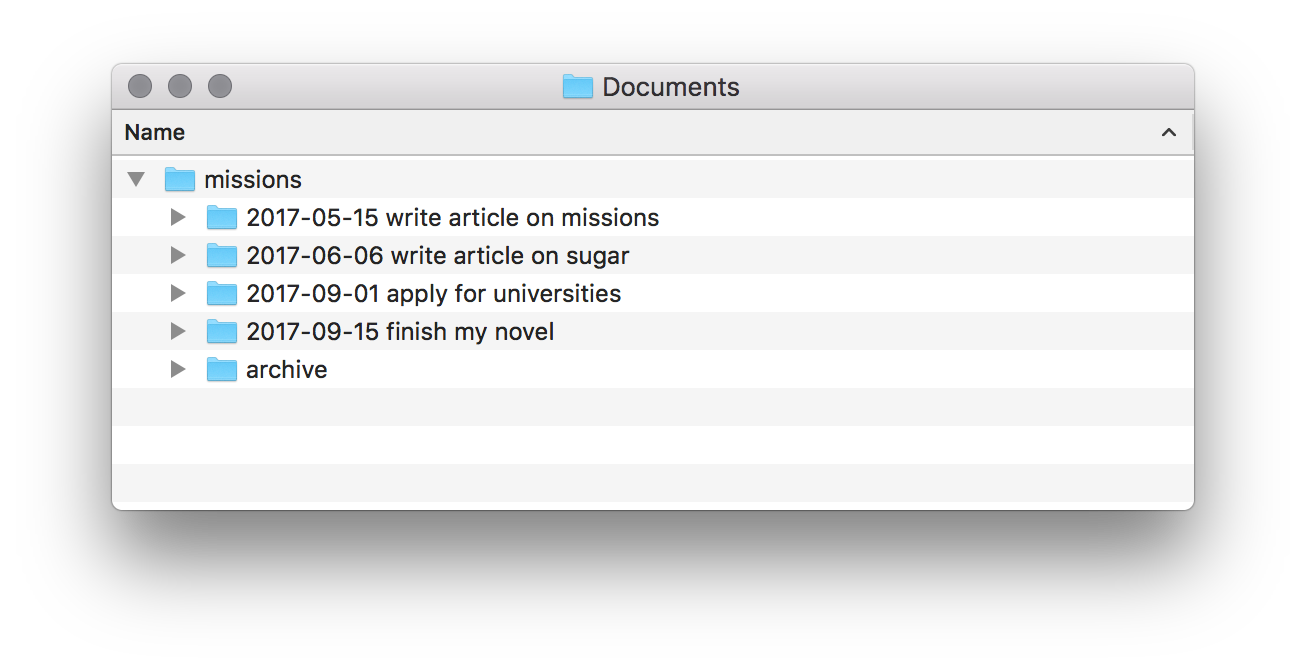Image resolution: width=1306 pixels, height=670 pixels.
Task: Select the missions folder row name
Action: coord(253,180)
